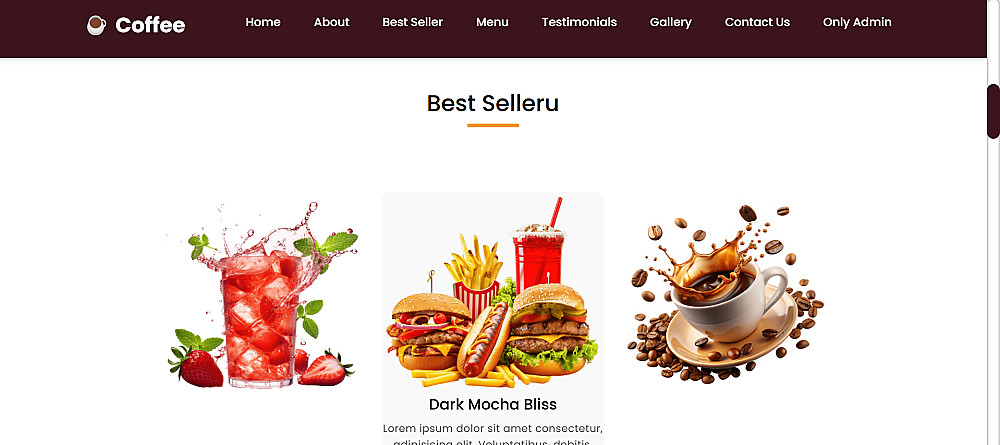Screen dimensions: 1000x445
Task: Jump to the Testimonials section
Action: click(x=579, y=22)
